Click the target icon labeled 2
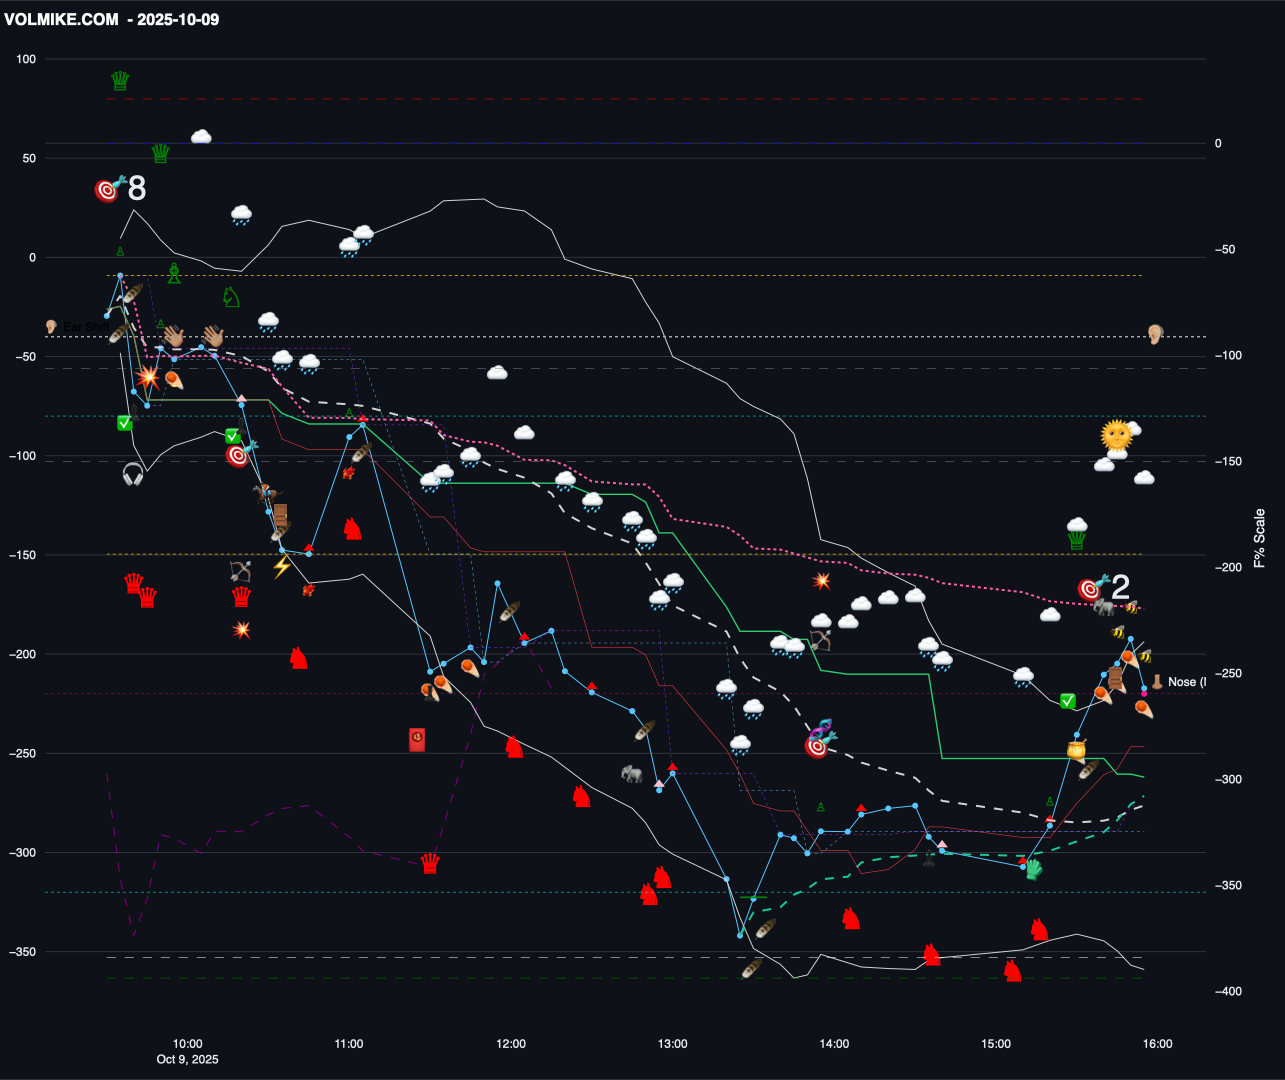The image size is (1285, 1080). (1093, 588)
